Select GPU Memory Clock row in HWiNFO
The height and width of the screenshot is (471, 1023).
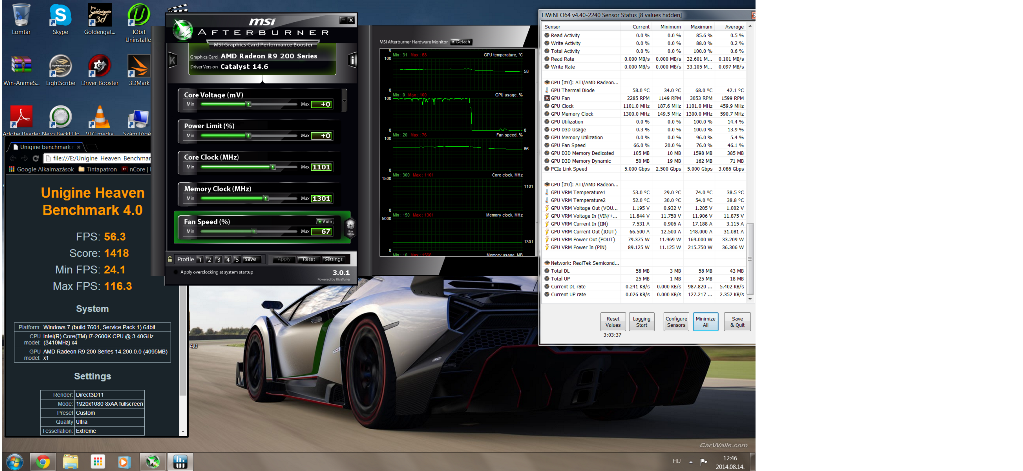pyautogui.click(x=643, y=114)
